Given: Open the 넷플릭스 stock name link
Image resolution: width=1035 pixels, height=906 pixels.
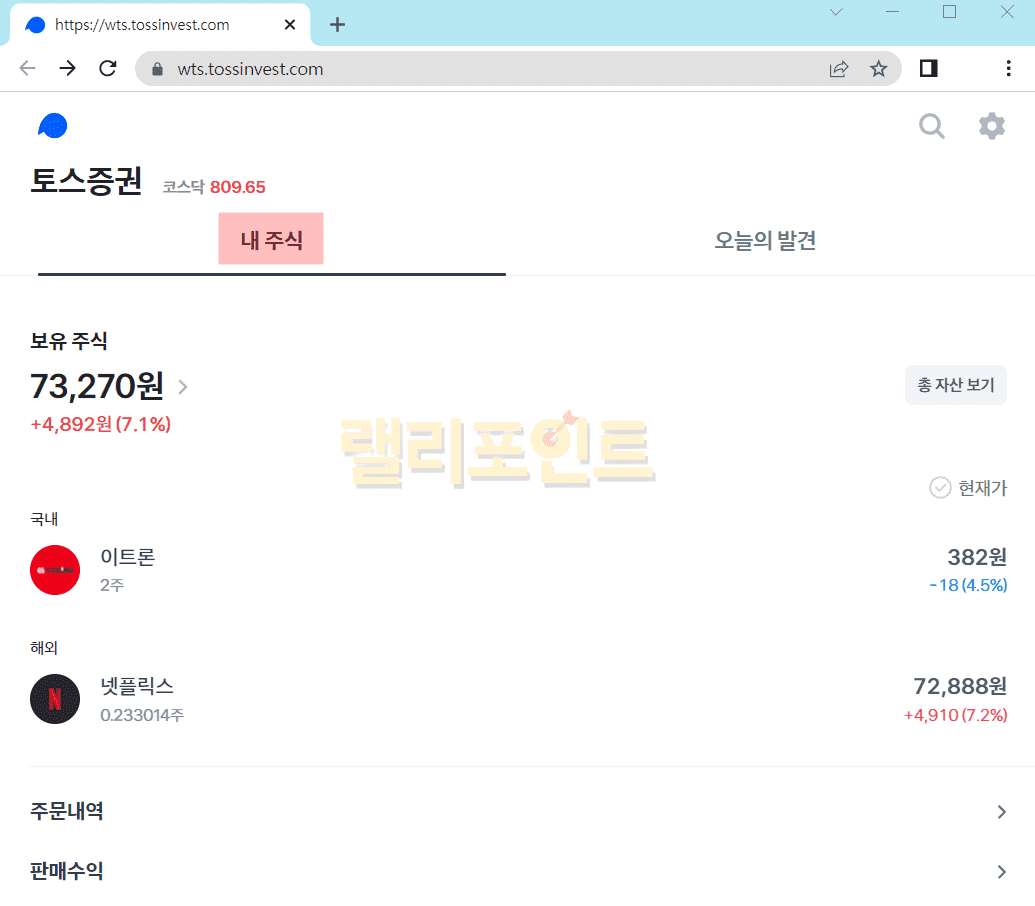Looking at the screenshot, I should (137, 686).
